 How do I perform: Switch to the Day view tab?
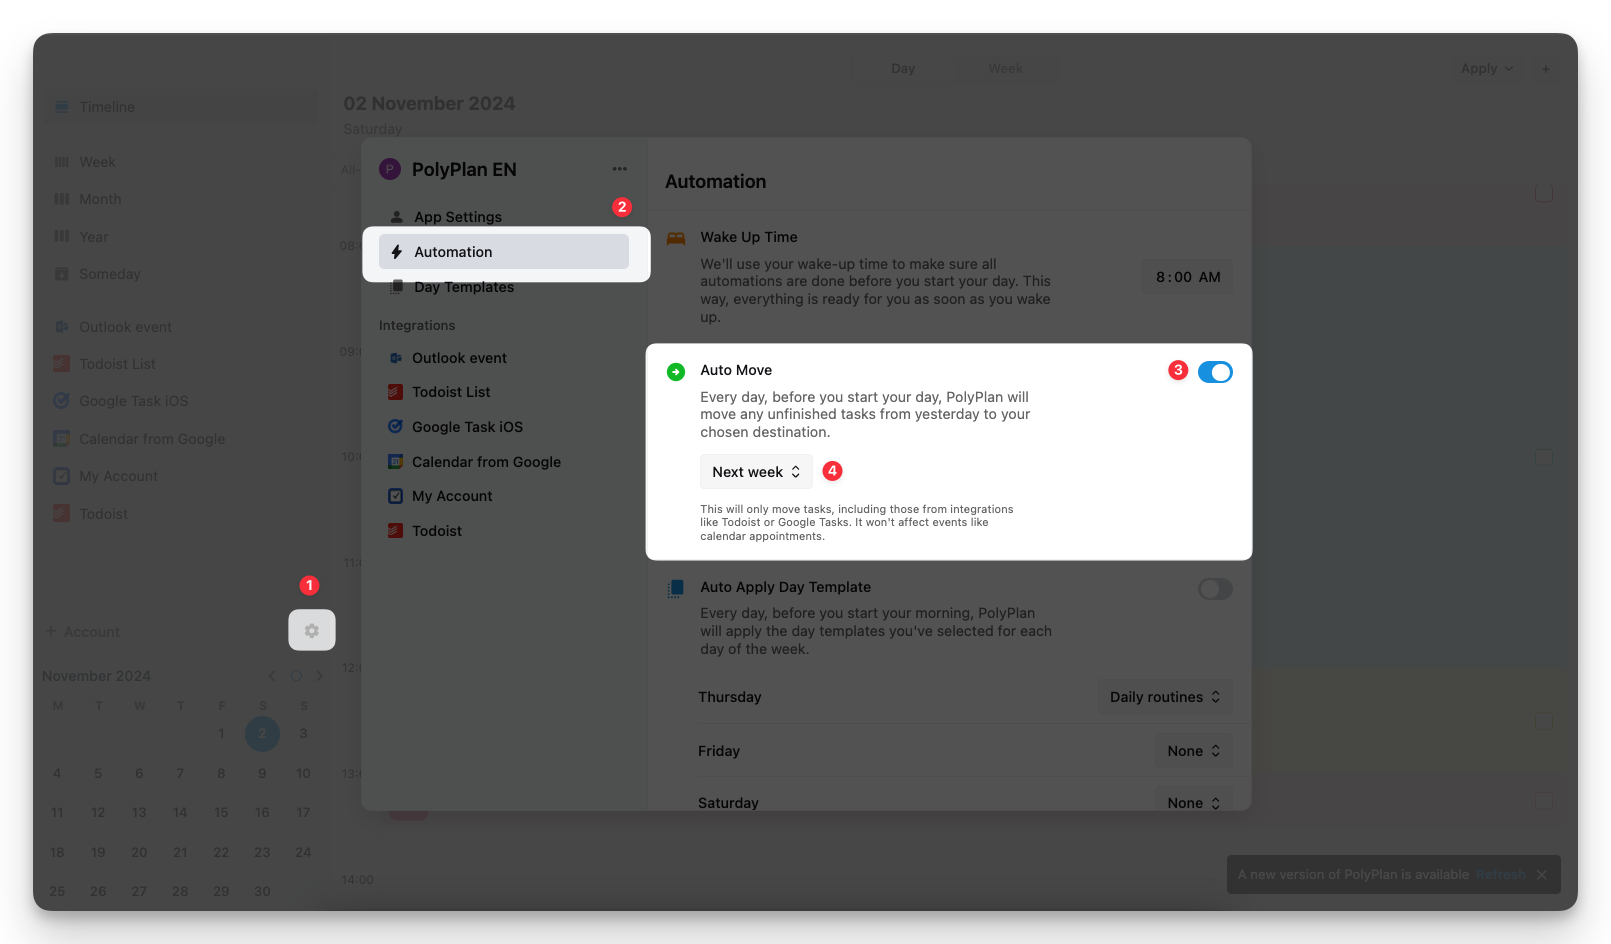point(903,69)
